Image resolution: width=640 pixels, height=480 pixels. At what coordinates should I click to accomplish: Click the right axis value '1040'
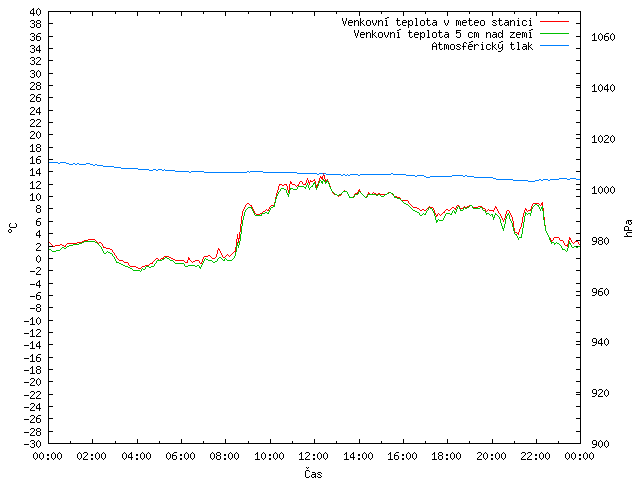pos(603,88)
